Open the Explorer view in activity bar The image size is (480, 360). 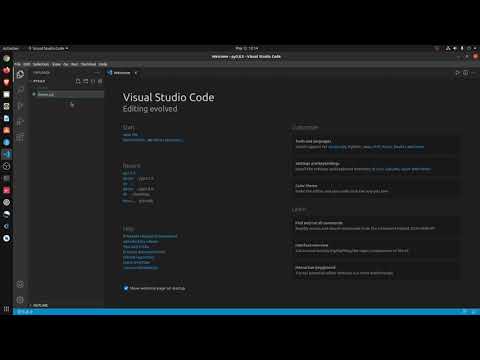(20, 74)
